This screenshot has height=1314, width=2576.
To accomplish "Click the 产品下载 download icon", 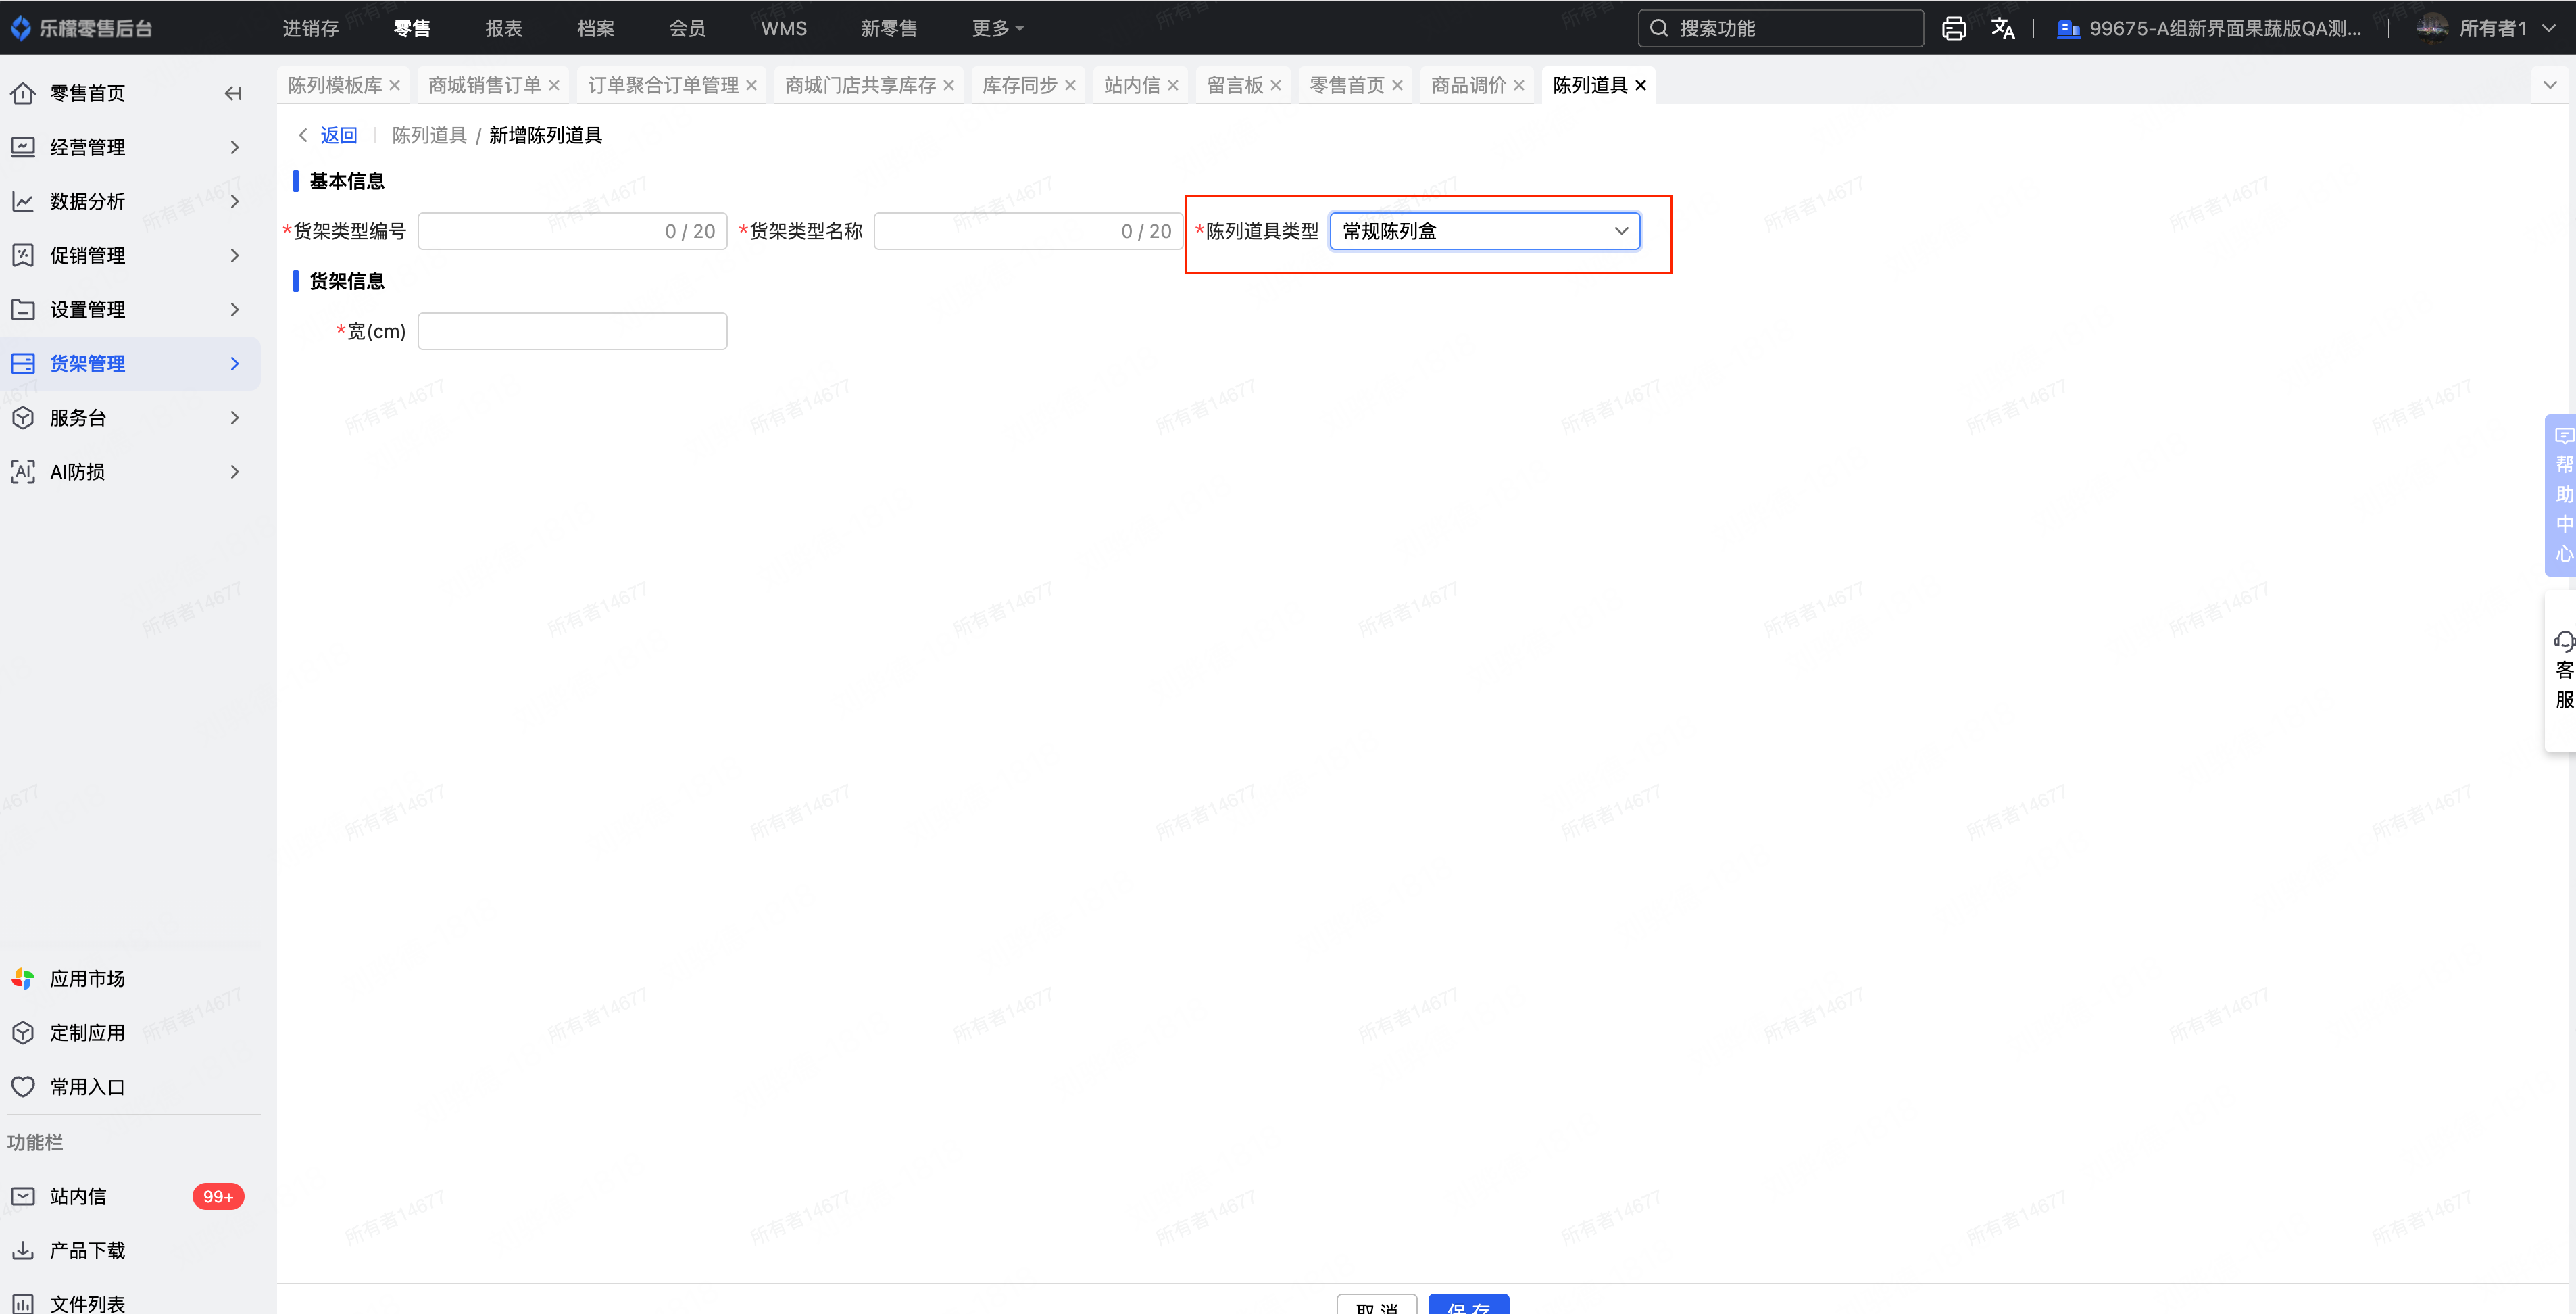I will [x=23, y=1250].
